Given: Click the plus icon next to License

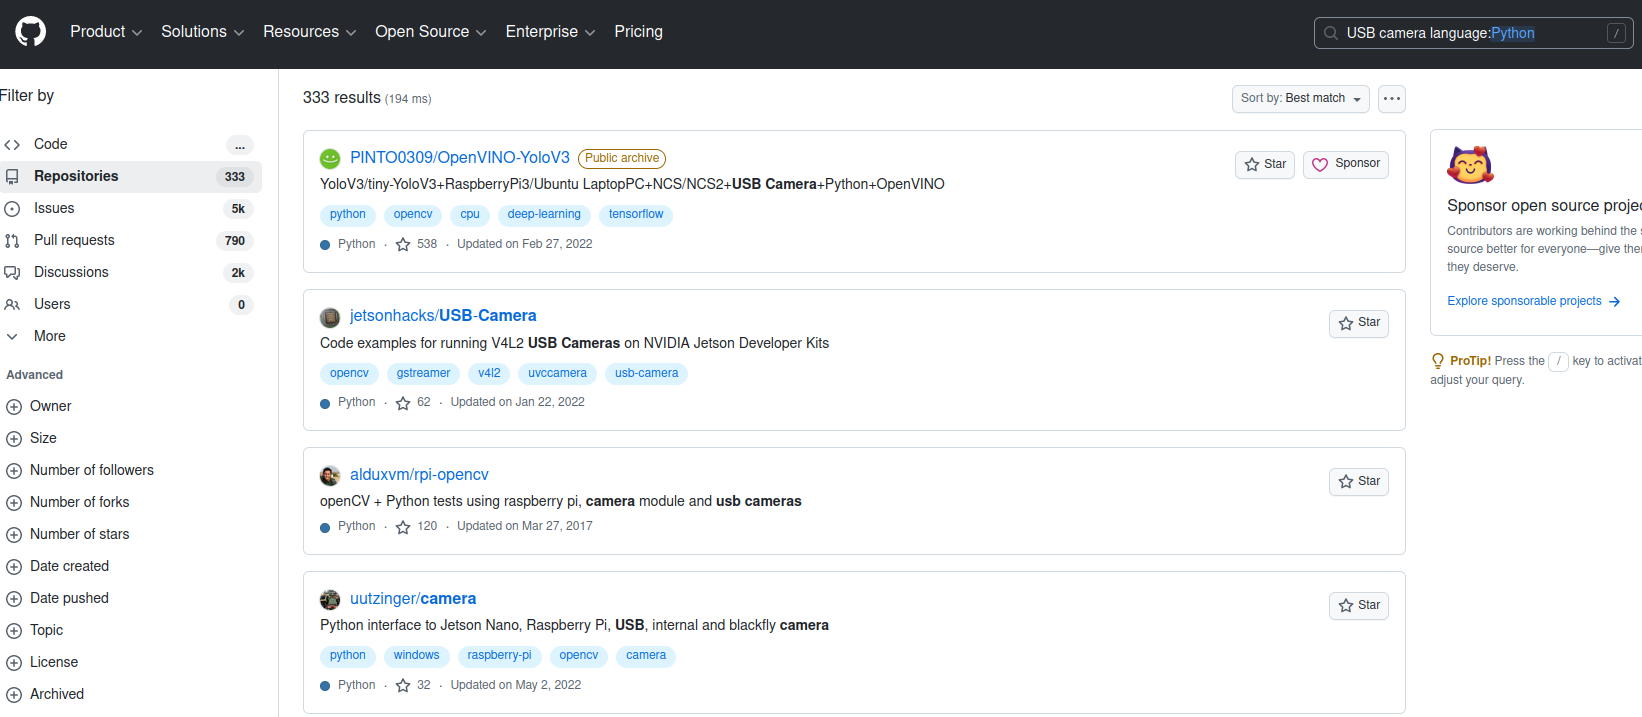Looking at the screenshot, I should click(14, 663).
